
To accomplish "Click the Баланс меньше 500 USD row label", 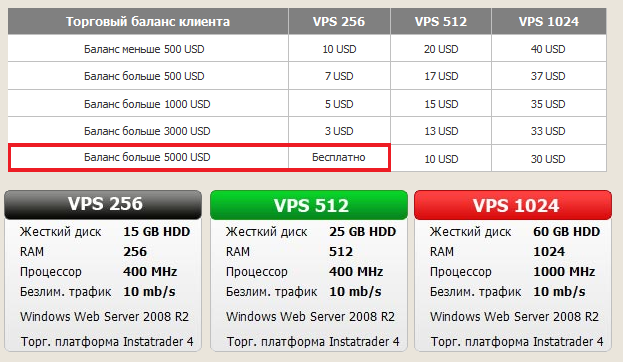I will 144,49.
